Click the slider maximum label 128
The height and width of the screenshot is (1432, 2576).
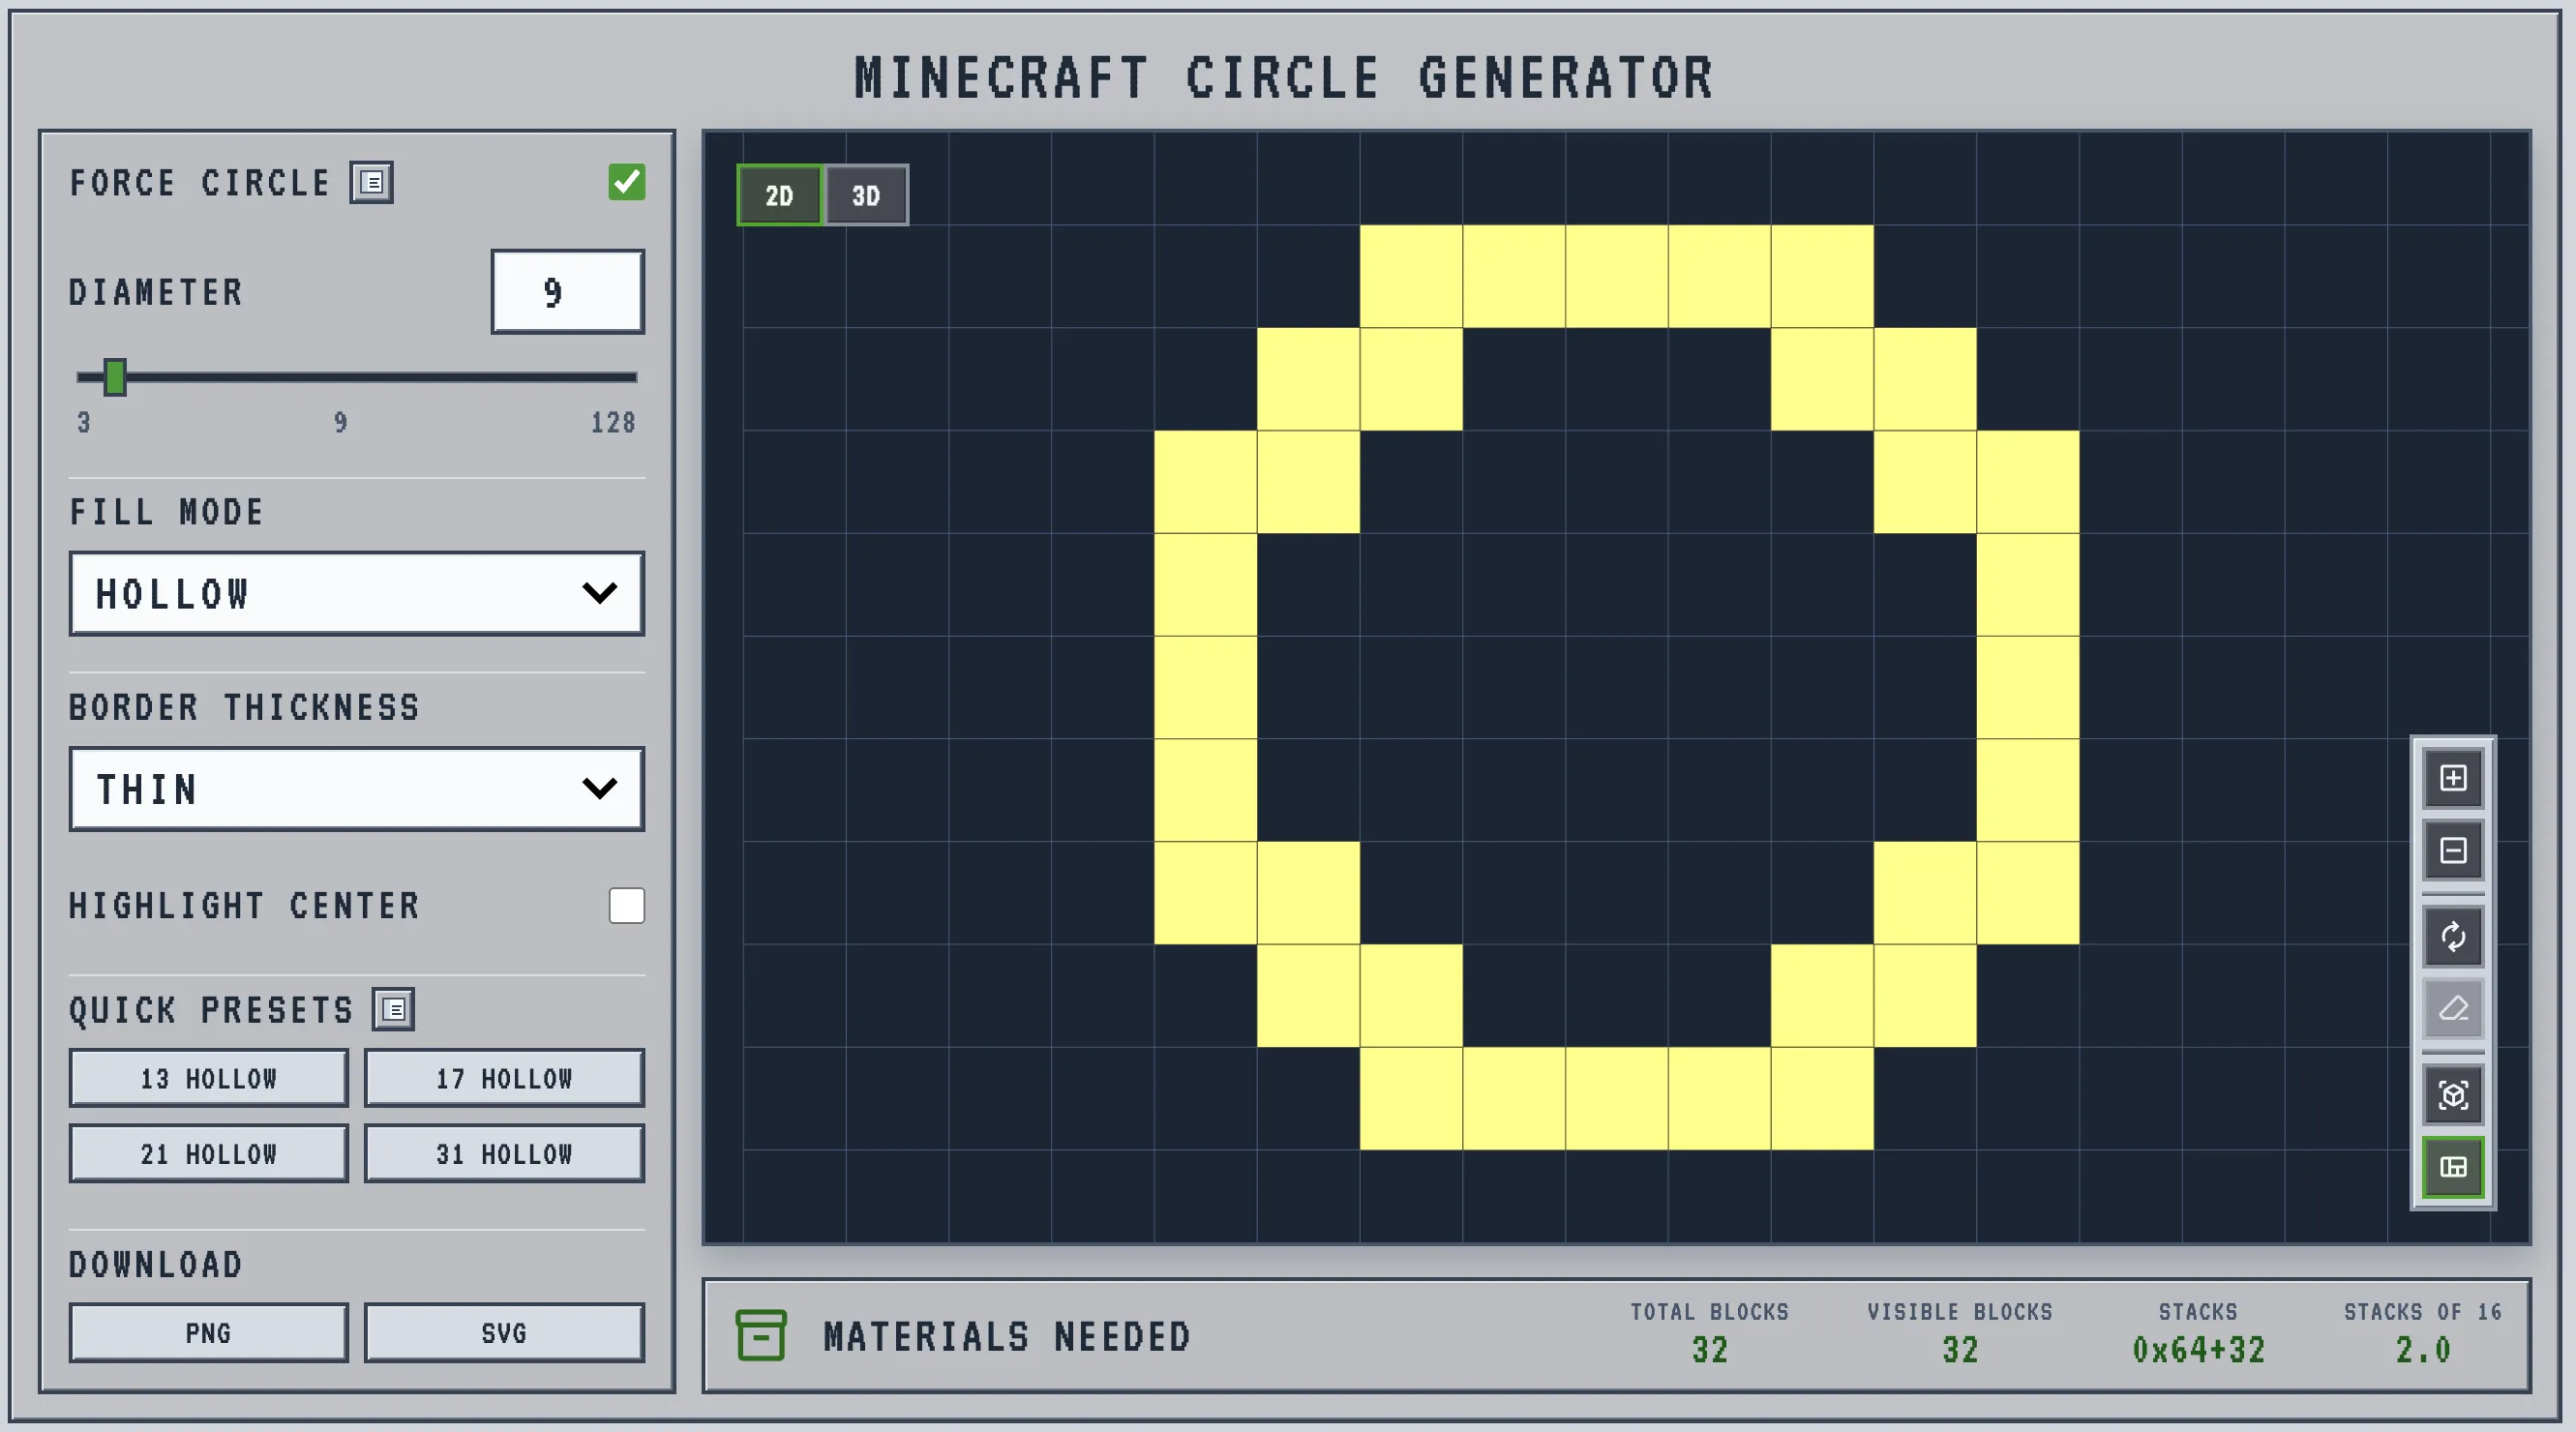613,422
